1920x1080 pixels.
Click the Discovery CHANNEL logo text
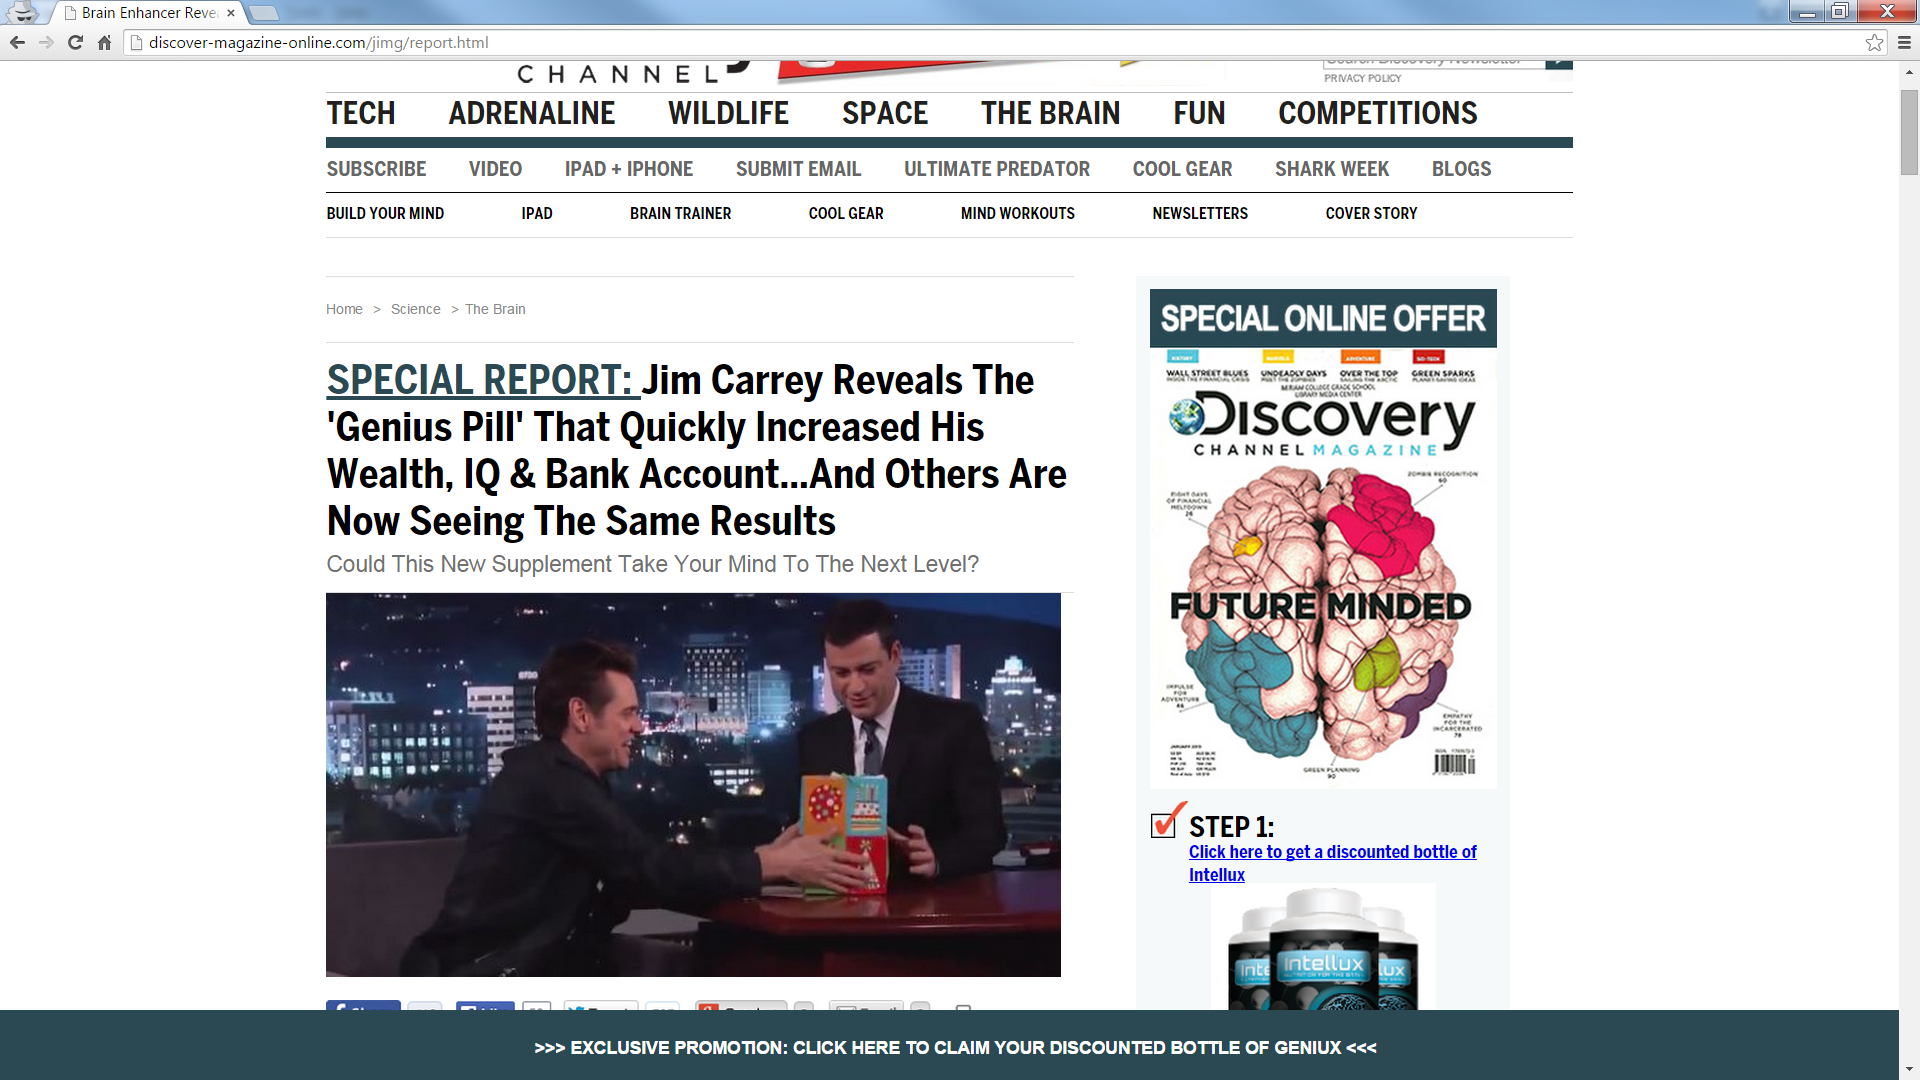[x=617, y=74]
